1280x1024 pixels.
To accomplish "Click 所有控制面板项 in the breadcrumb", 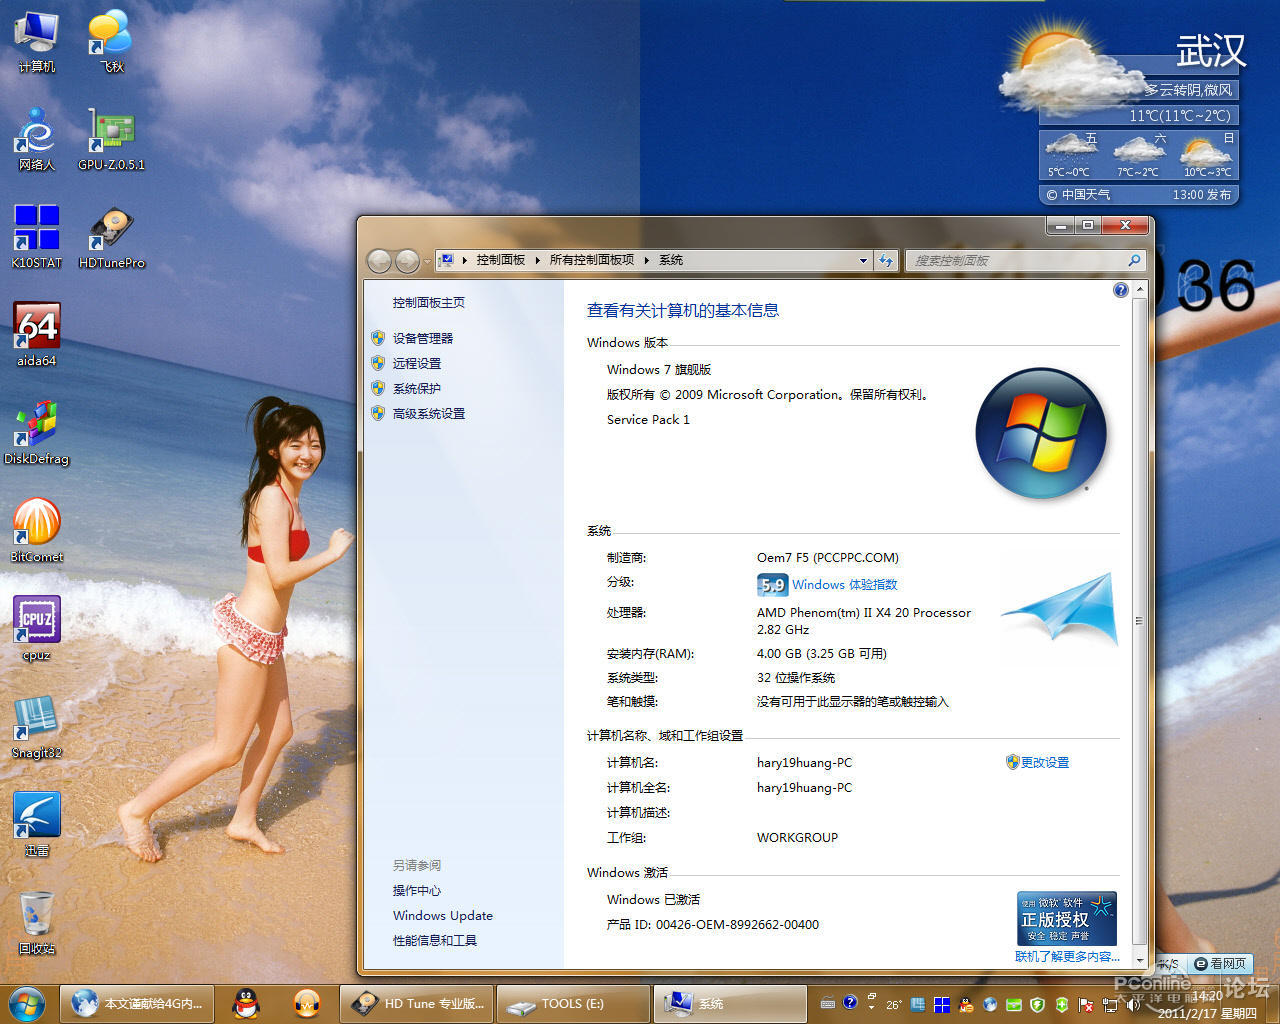I will click(x=592, y=260).
